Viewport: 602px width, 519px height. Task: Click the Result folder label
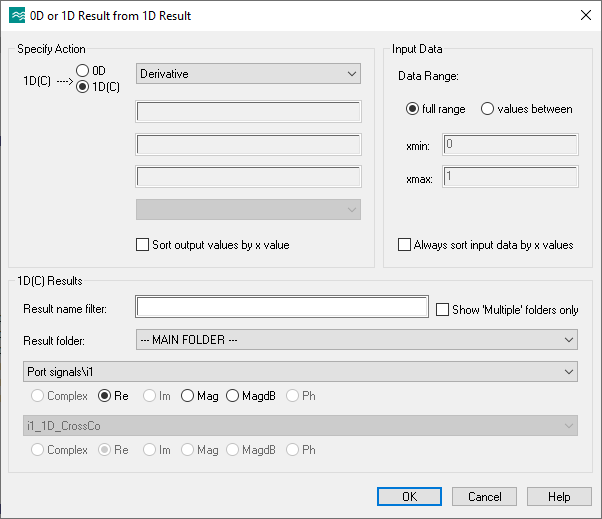(x=54, y=340)
